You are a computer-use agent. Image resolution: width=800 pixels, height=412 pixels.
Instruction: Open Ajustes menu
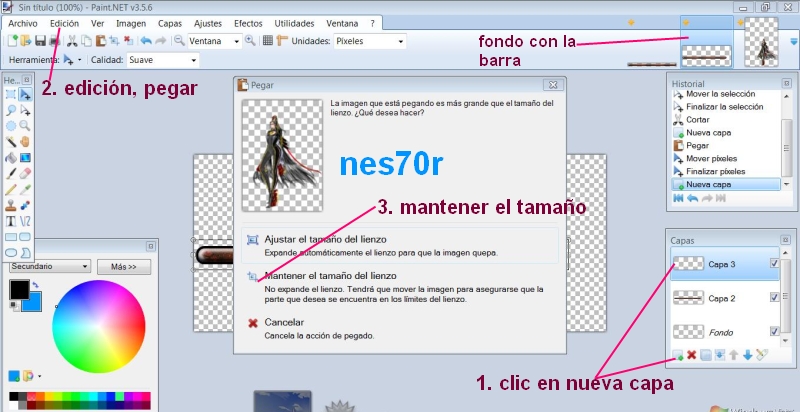coord(208,23)
